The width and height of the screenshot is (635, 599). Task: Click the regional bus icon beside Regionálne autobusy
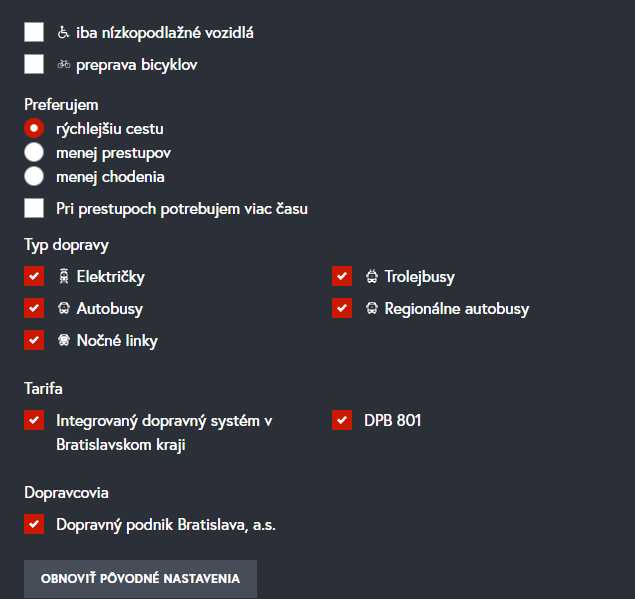coord(372,309)
